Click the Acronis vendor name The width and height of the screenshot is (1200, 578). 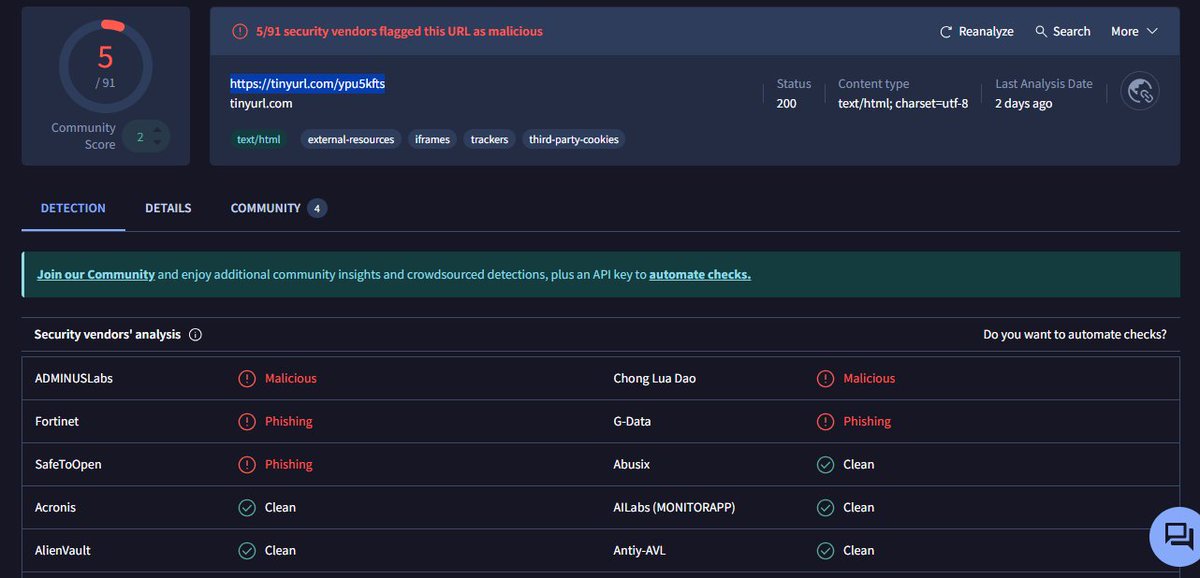coord(55,508)
